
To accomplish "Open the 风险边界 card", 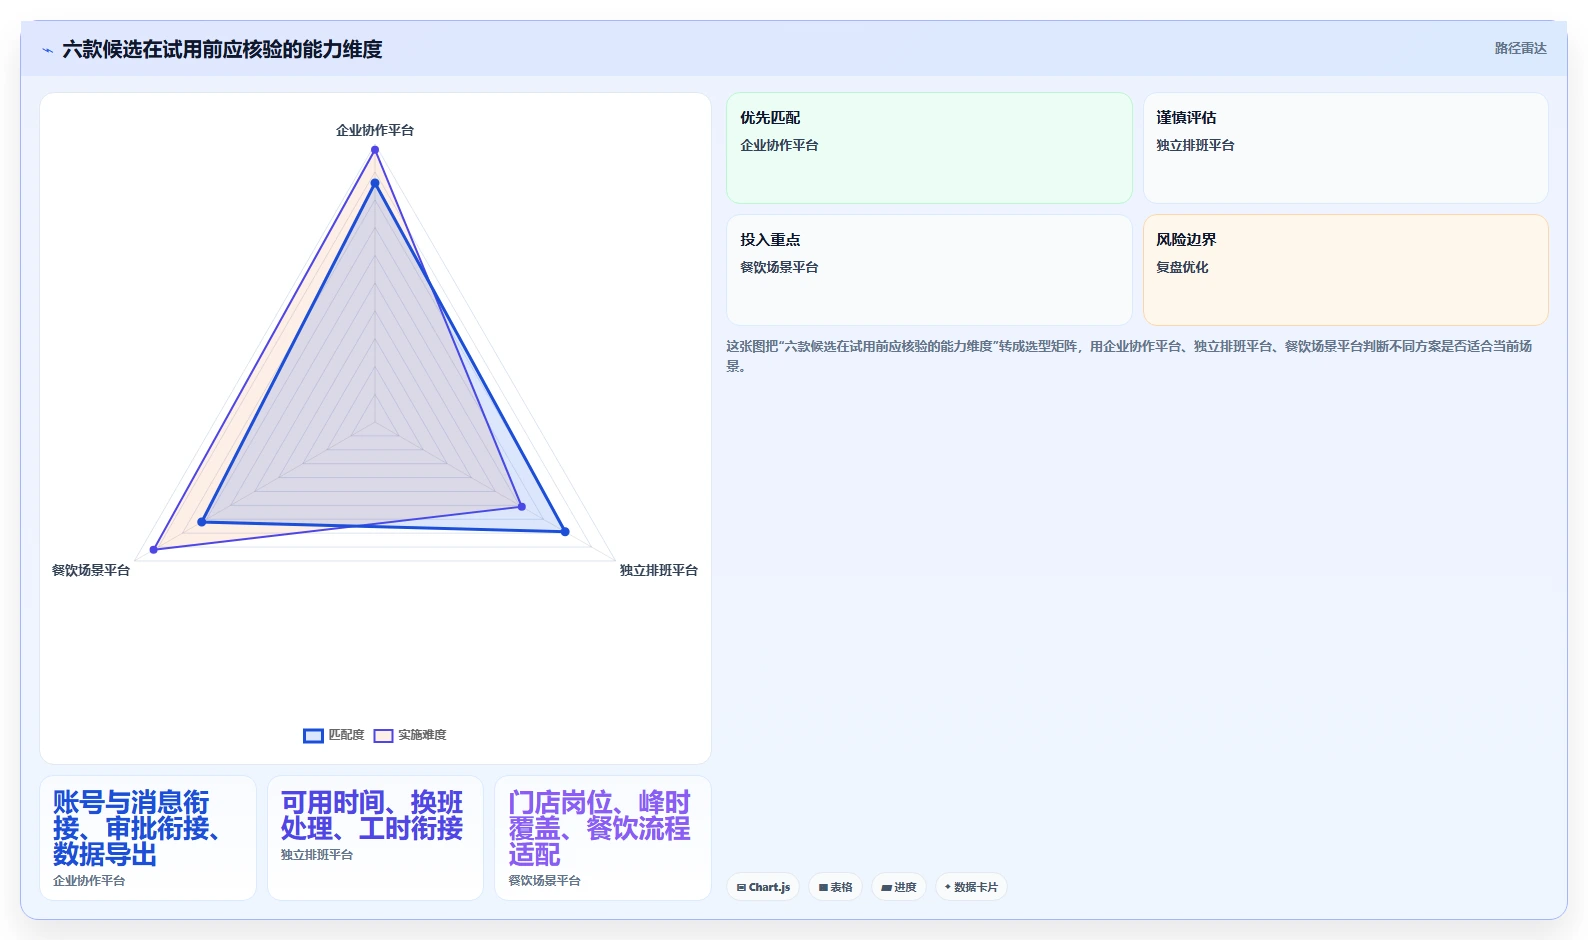I will tap(1346, 270).
